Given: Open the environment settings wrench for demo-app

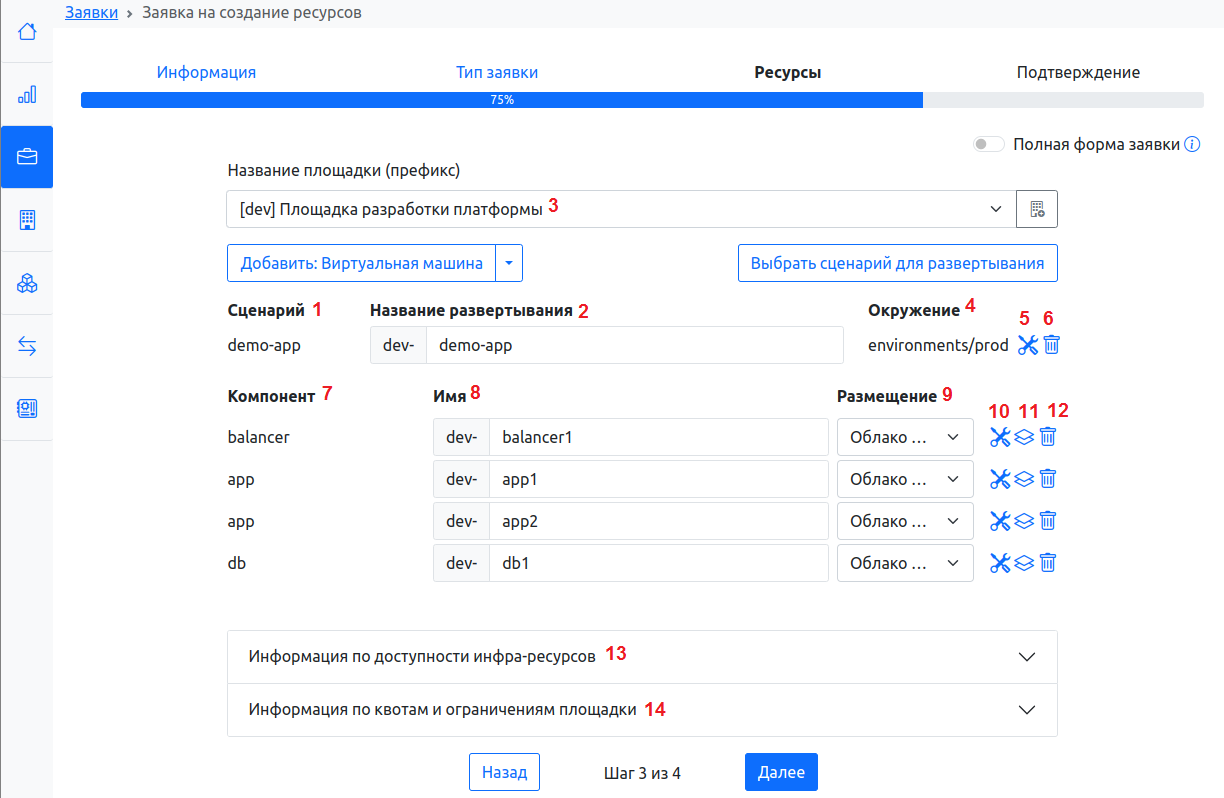Looking at the screenshot, I should tap(1027, 345).
